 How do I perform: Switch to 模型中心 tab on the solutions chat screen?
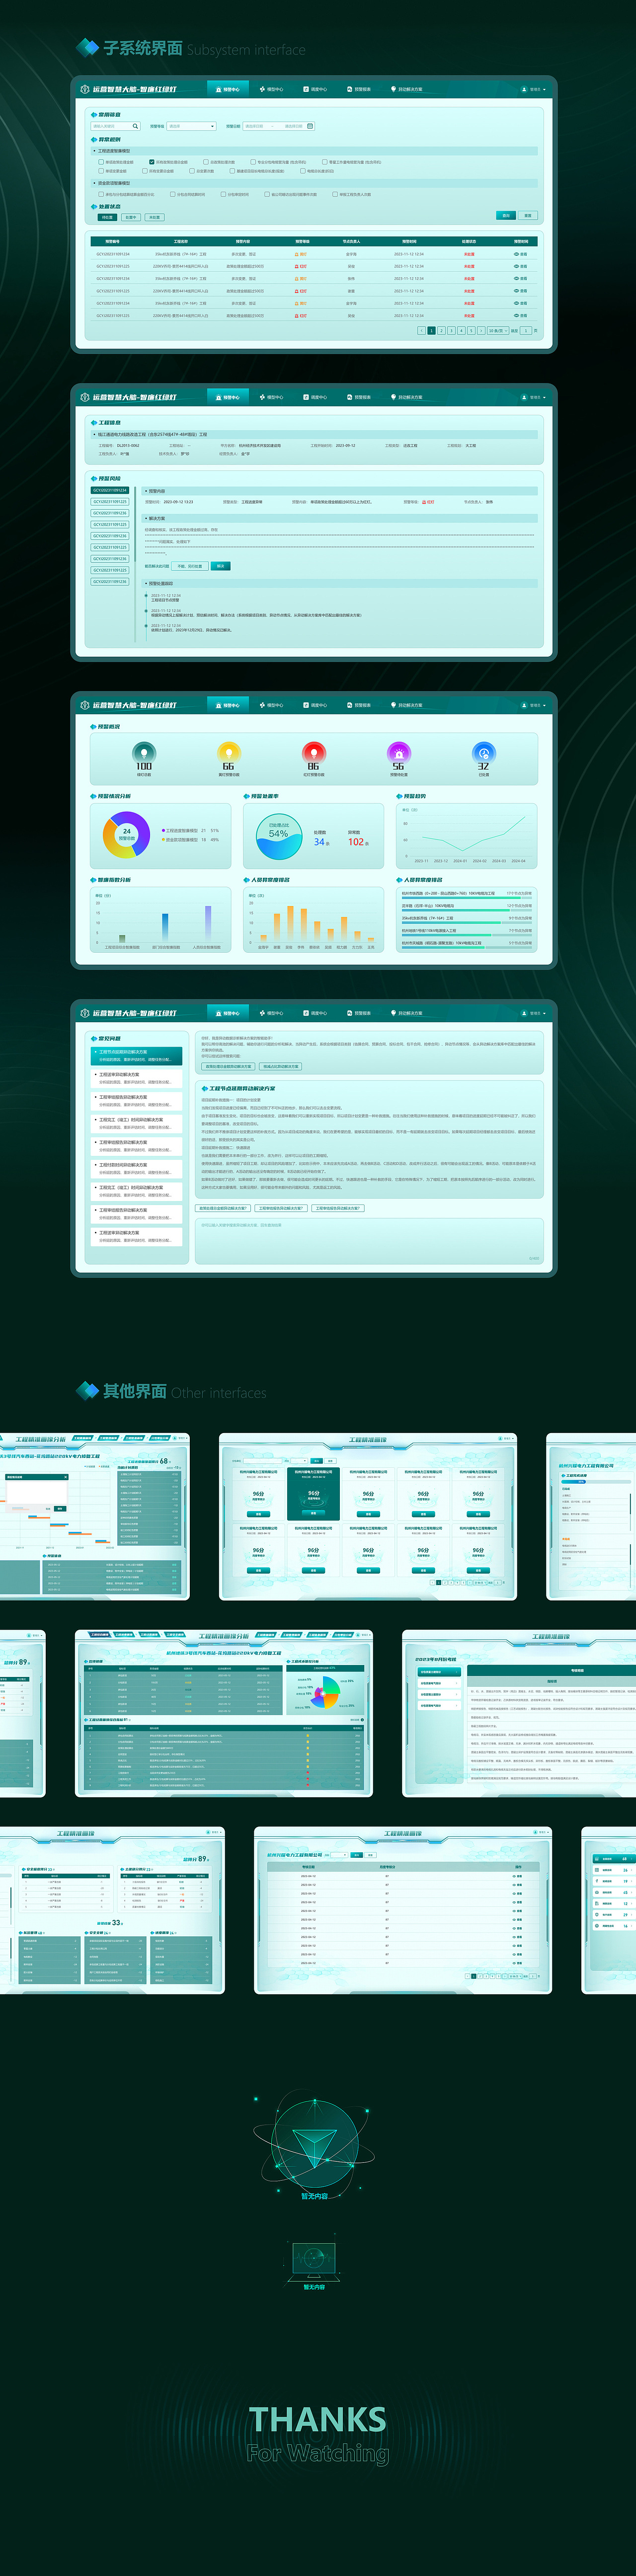271,1013
